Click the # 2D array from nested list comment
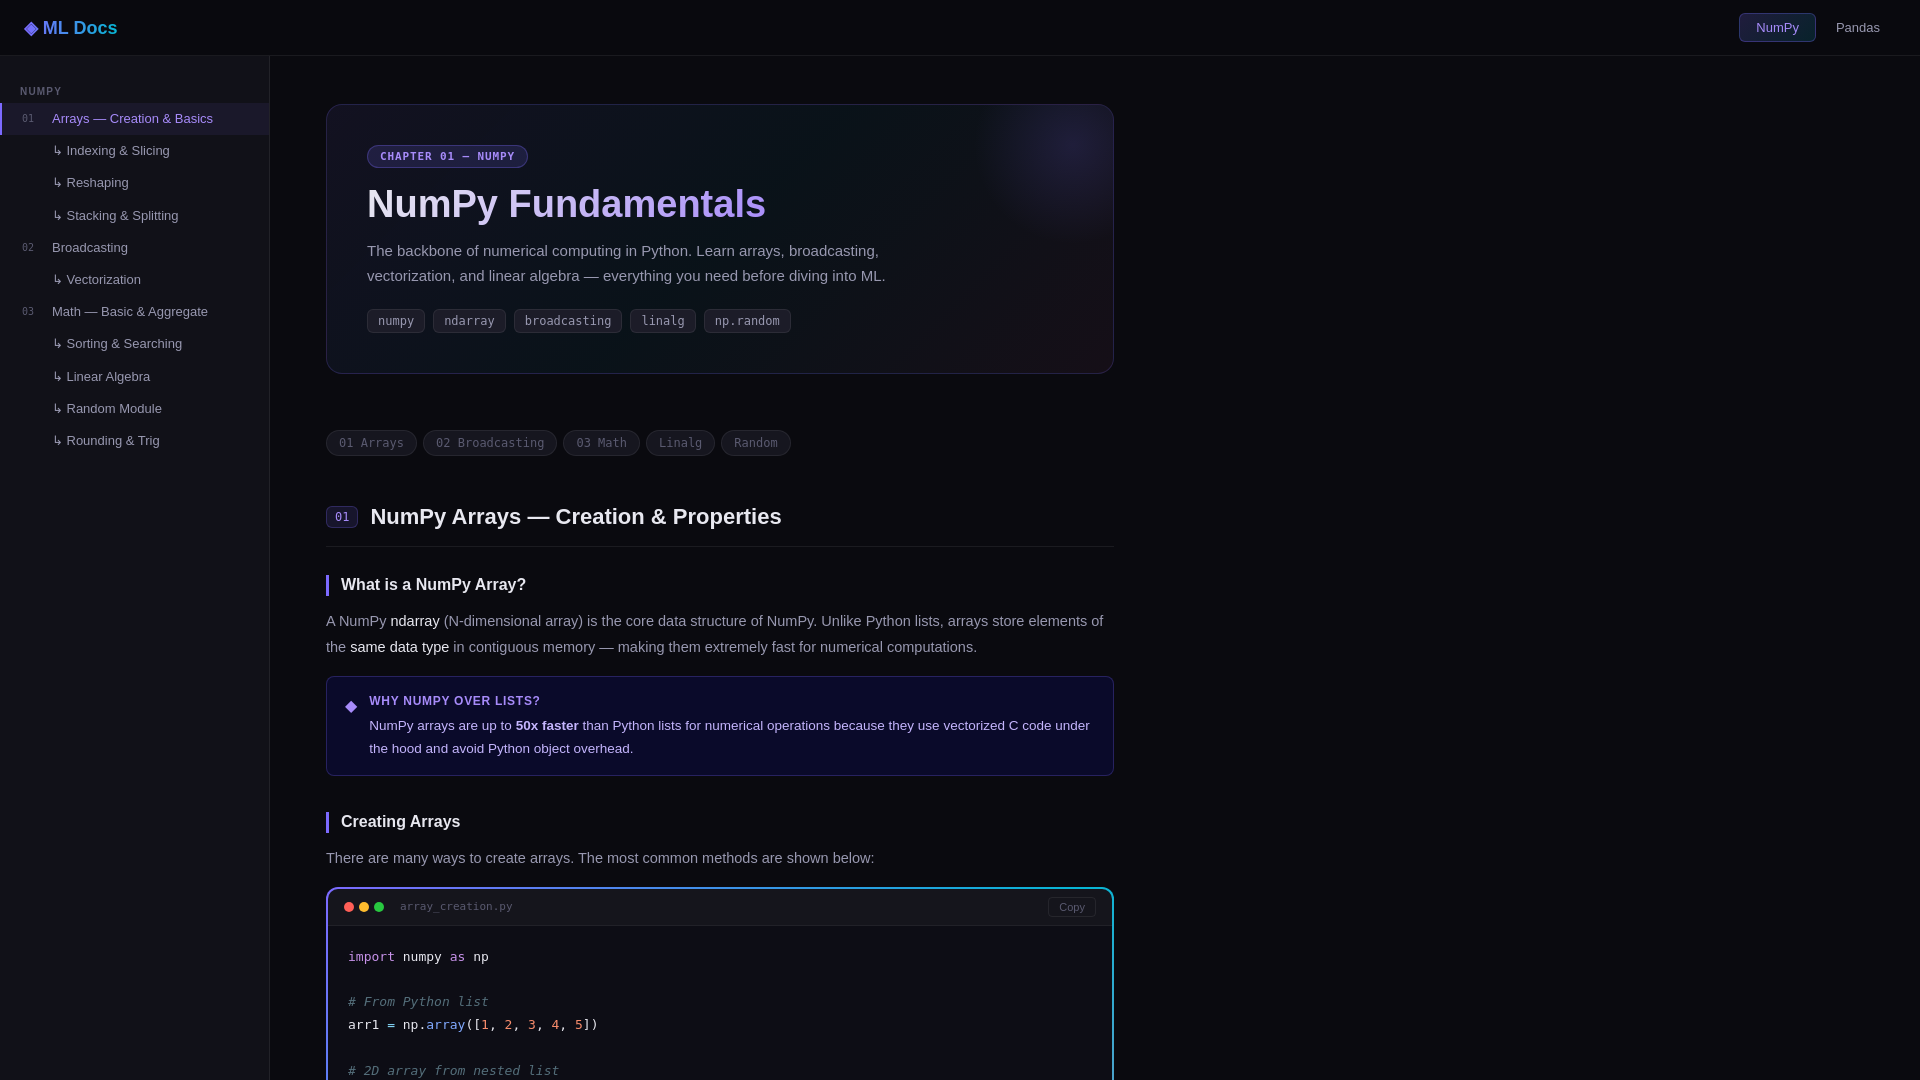The height and width of the screenshot is (1080, 1920). tap(453, 1071)
